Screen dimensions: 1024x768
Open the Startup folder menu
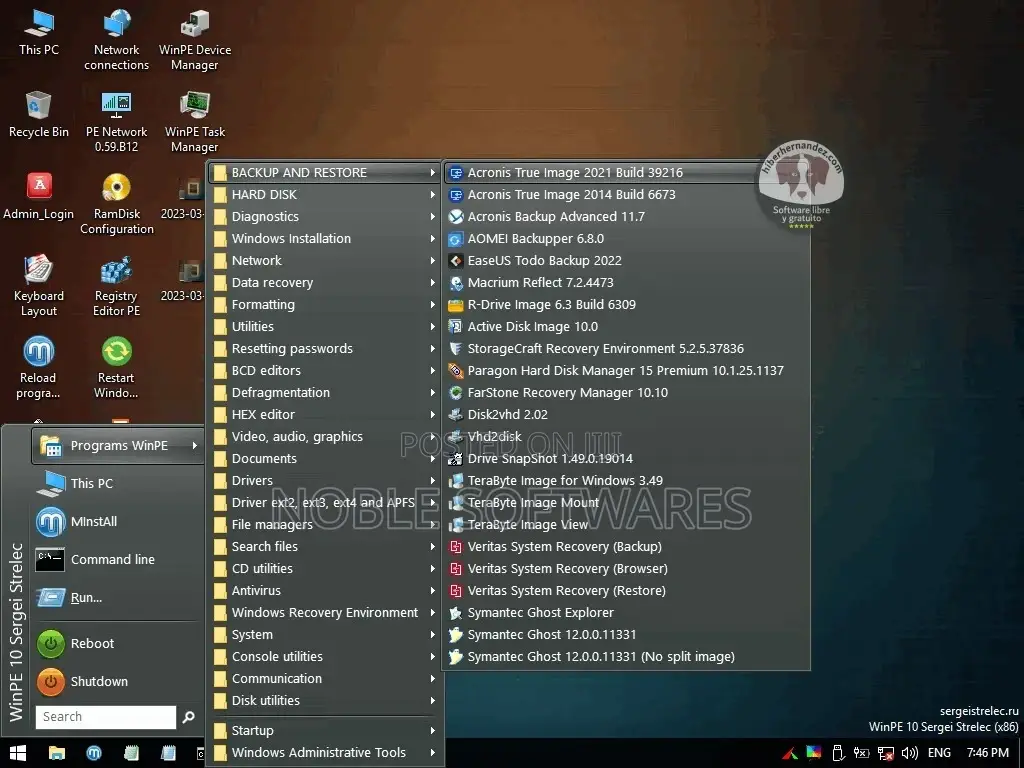click(325, 730)
